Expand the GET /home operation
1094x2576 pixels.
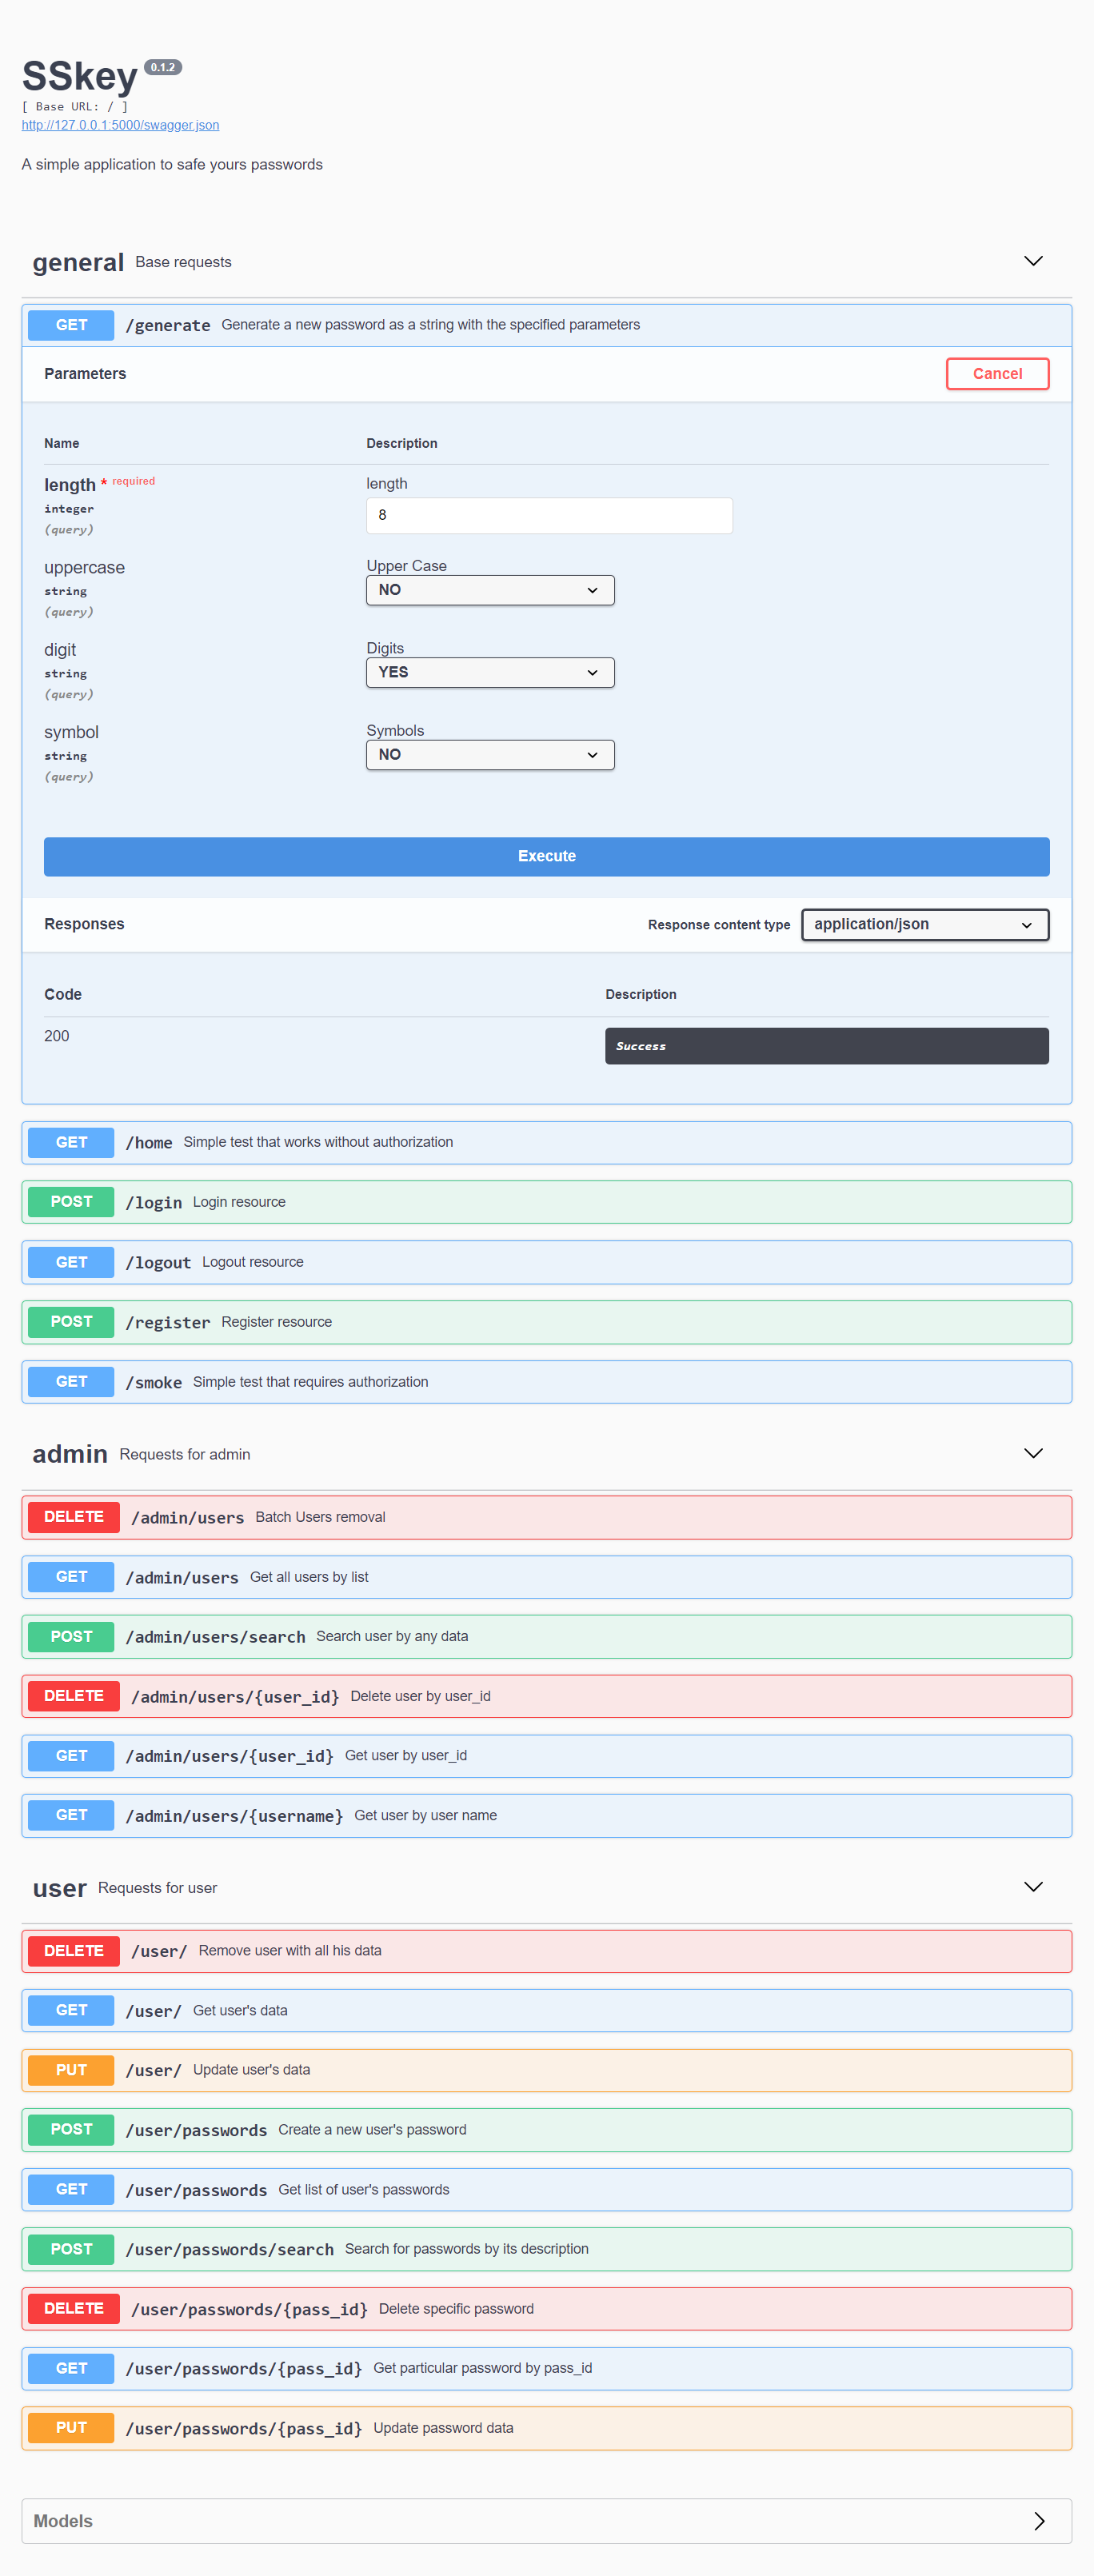547,1142
